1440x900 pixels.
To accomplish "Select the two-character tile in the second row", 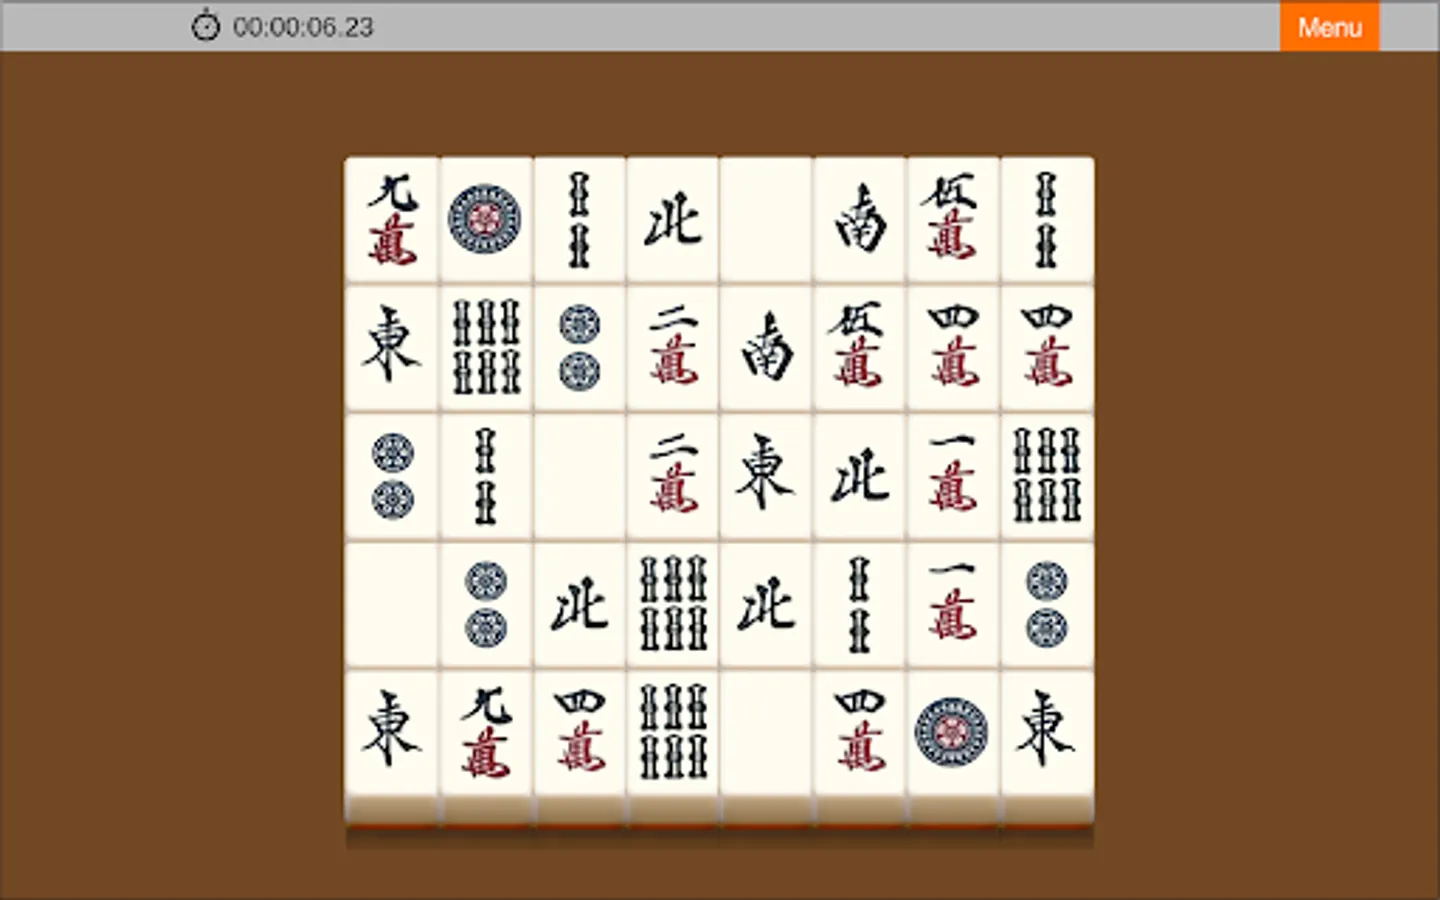I will pos(672,348).
